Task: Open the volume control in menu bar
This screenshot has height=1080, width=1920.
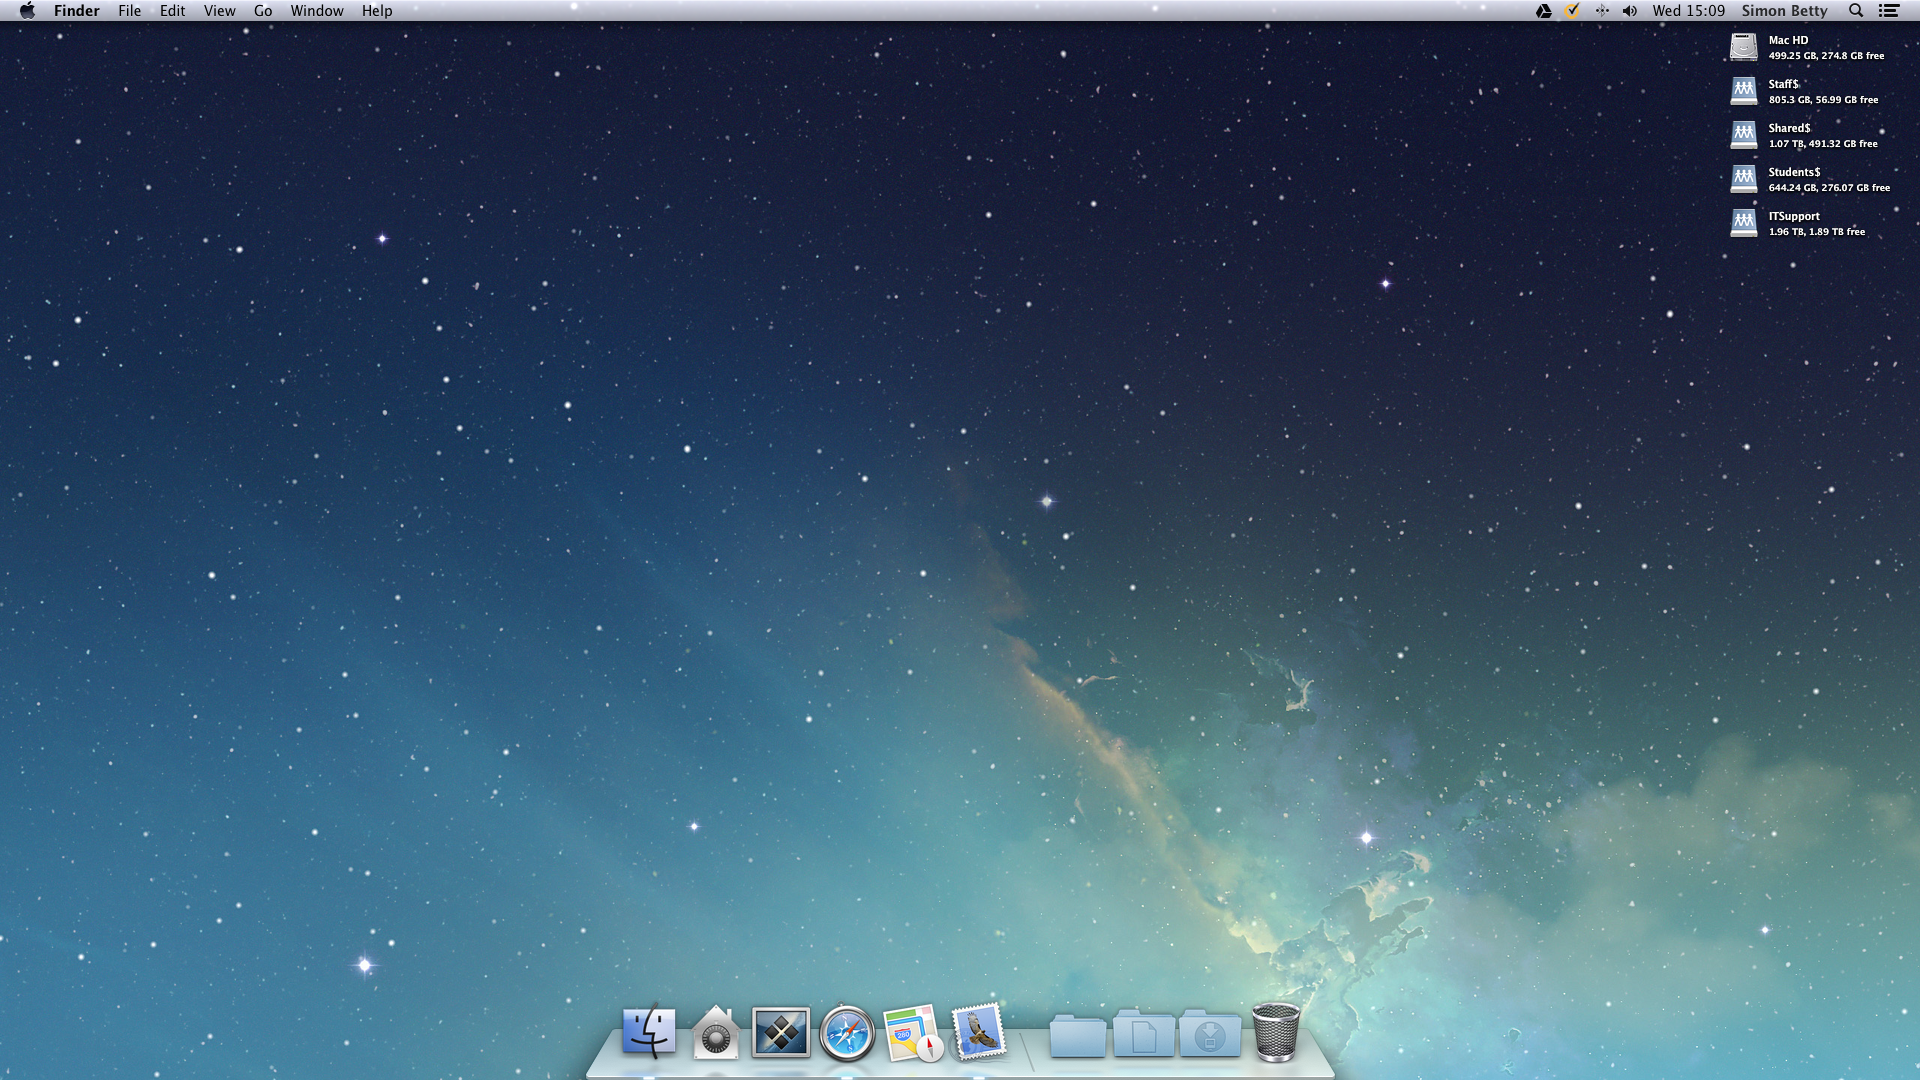Action: pyautogui.click(x=1630, y=11)
